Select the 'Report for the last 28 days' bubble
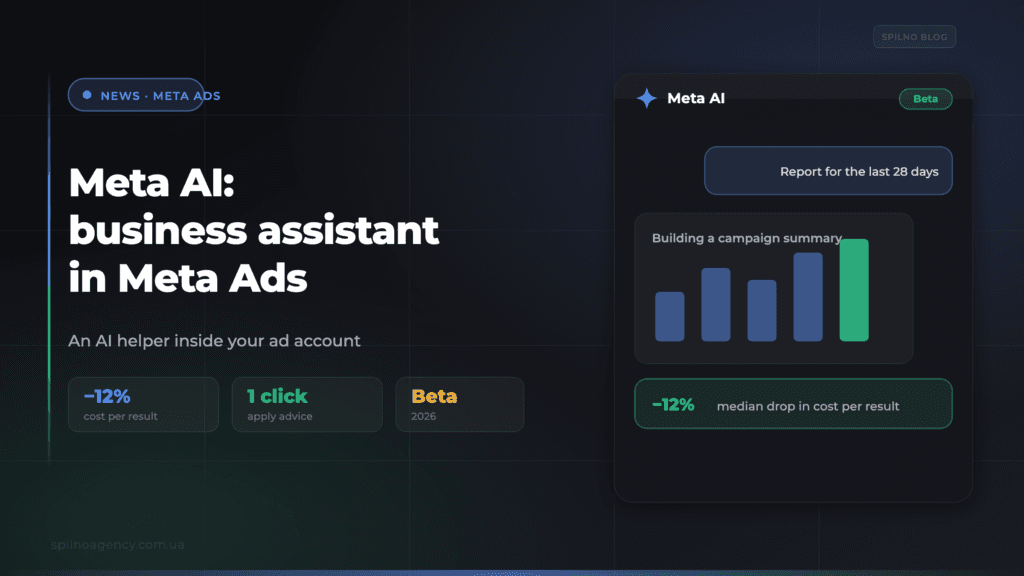The height and width of the screenshot is (576, 1024). pyautogui.click(x=828, y=171)
